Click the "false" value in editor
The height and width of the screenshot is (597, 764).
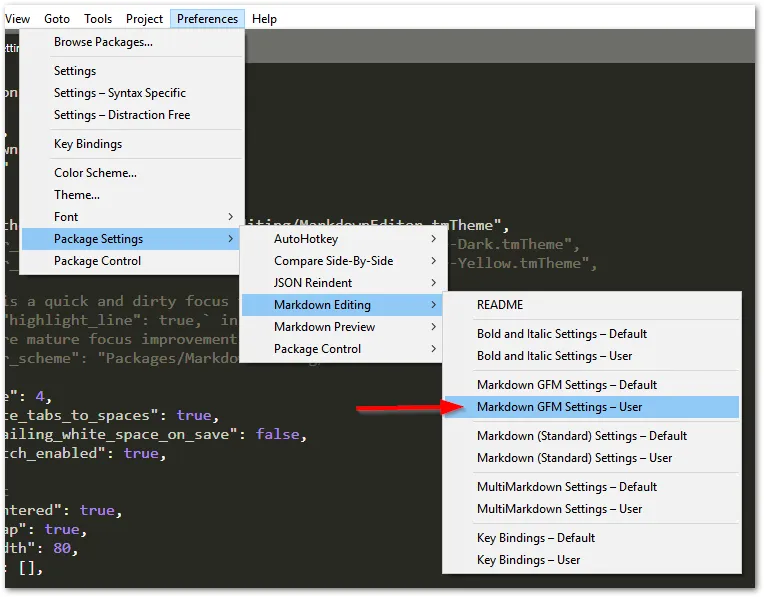[278, 434]
